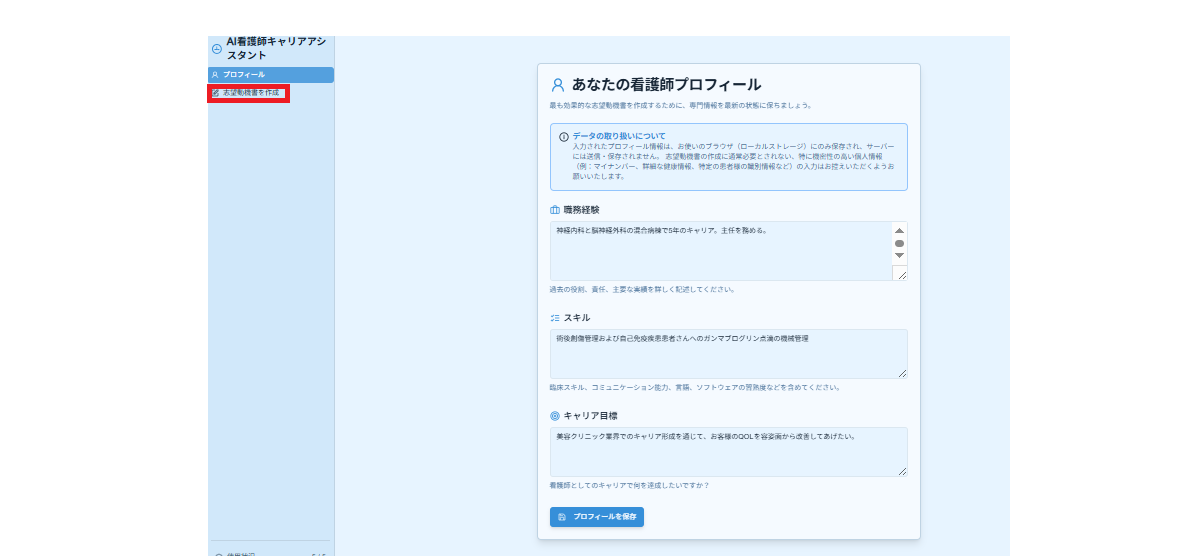Click the up arrow on the 職務経験 scrollbar
Image resolution: width=1177 pixels, height=556 pixels.
pyautogui.click(x=899, y=230)
